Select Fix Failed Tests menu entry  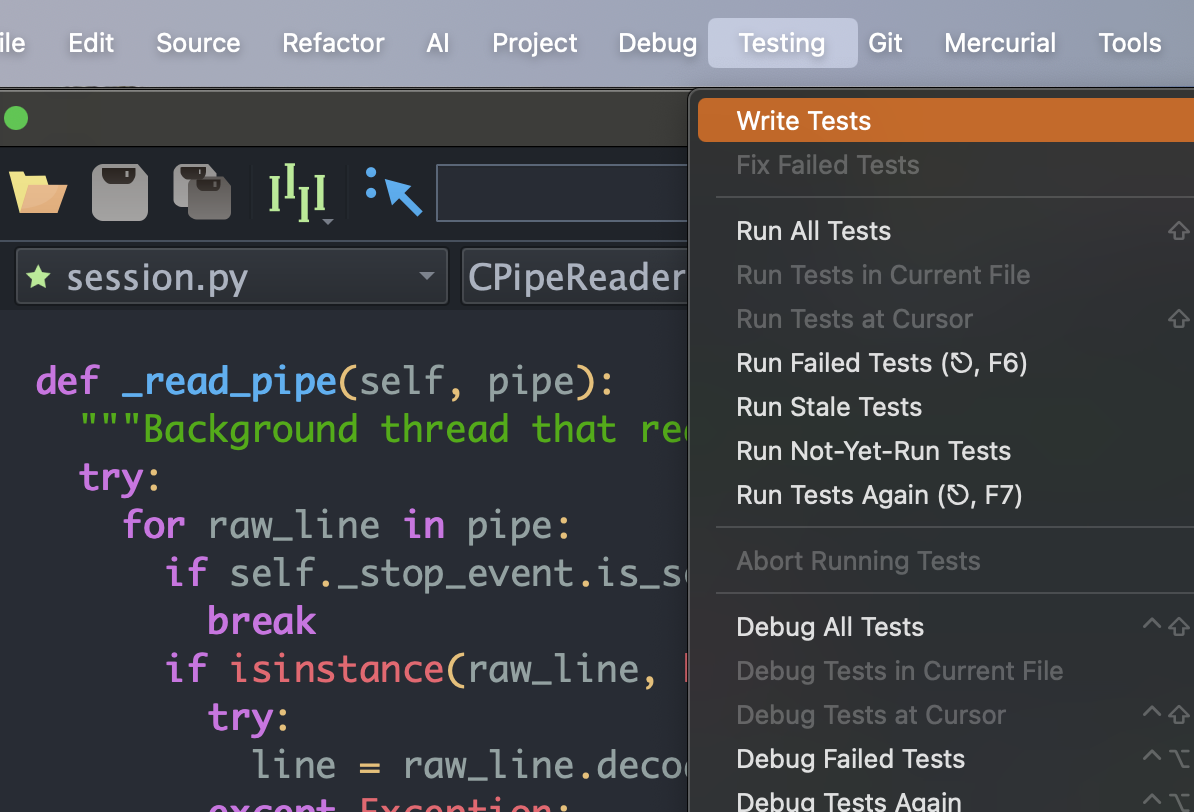click(x=946, y=165)
